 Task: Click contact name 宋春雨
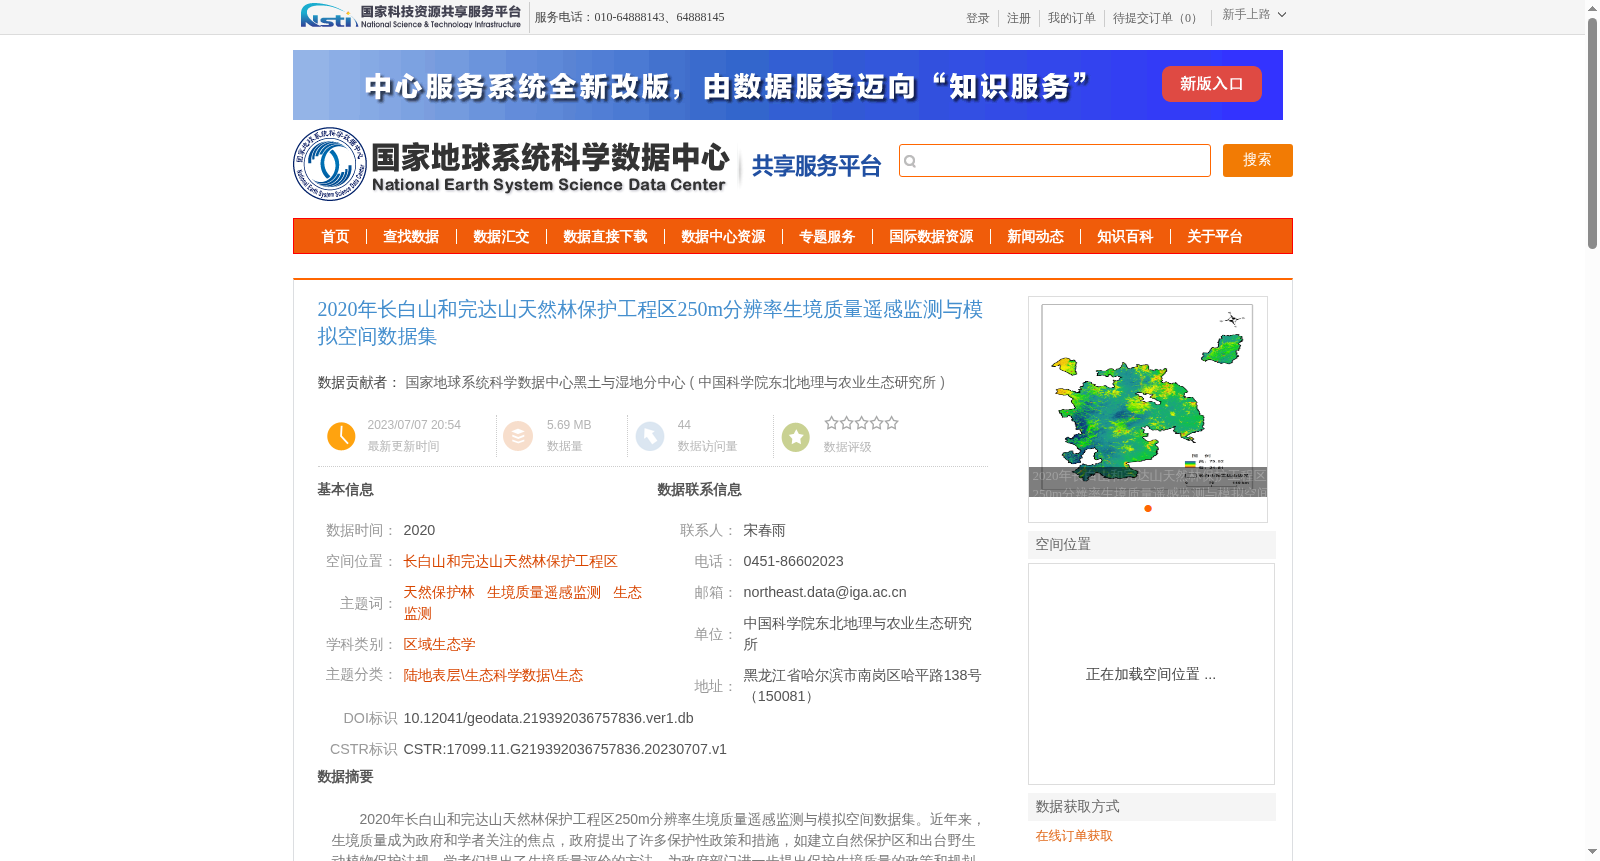(x=764, y=530)
